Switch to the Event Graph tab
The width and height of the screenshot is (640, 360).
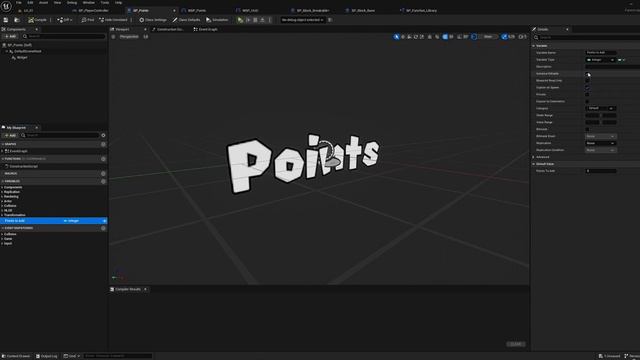coord(205,29)
